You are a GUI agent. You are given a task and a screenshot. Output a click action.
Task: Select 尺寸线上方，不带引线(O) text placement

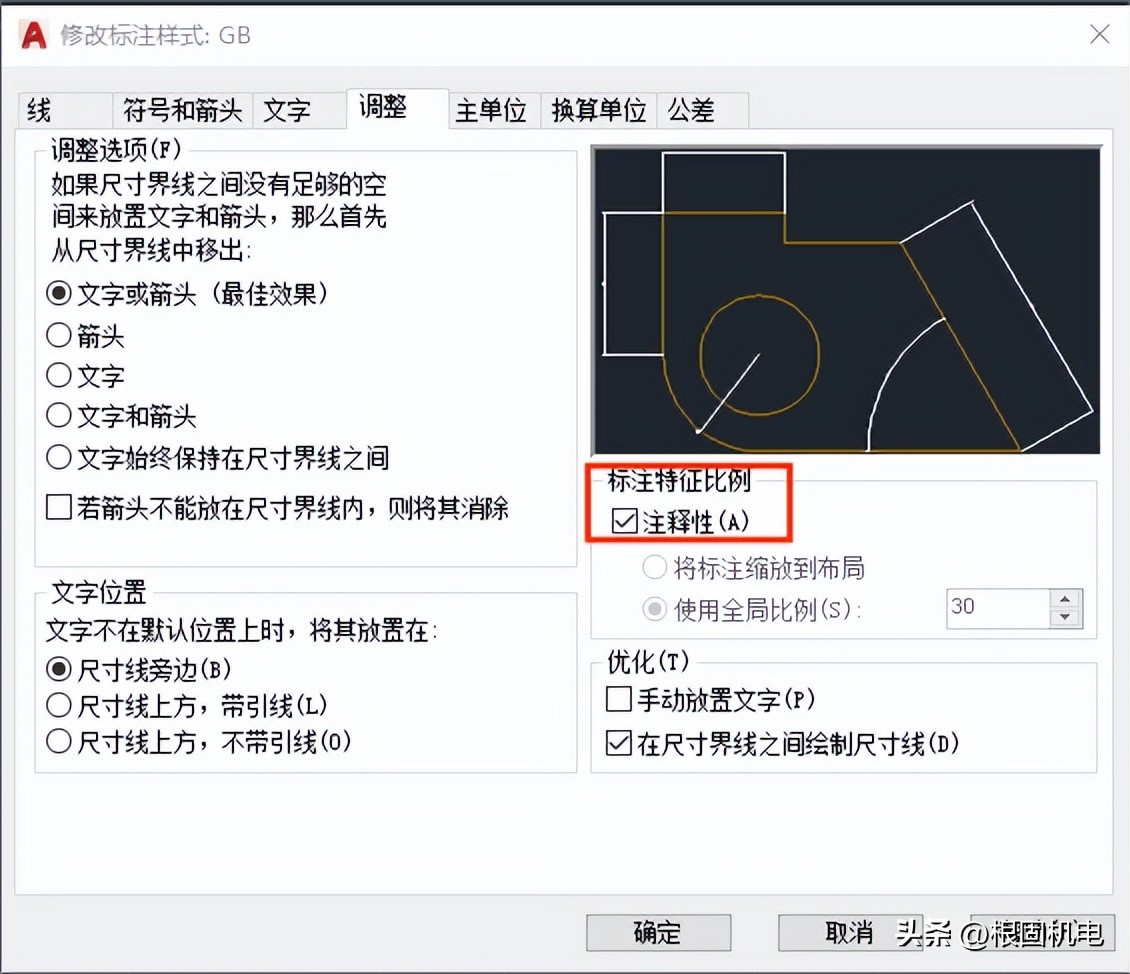point(58,741)
